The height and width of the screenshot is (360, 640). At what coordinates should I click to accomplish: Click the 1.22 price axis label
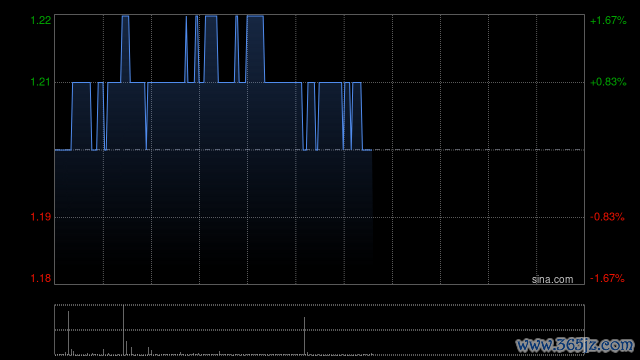click(41, 20)
